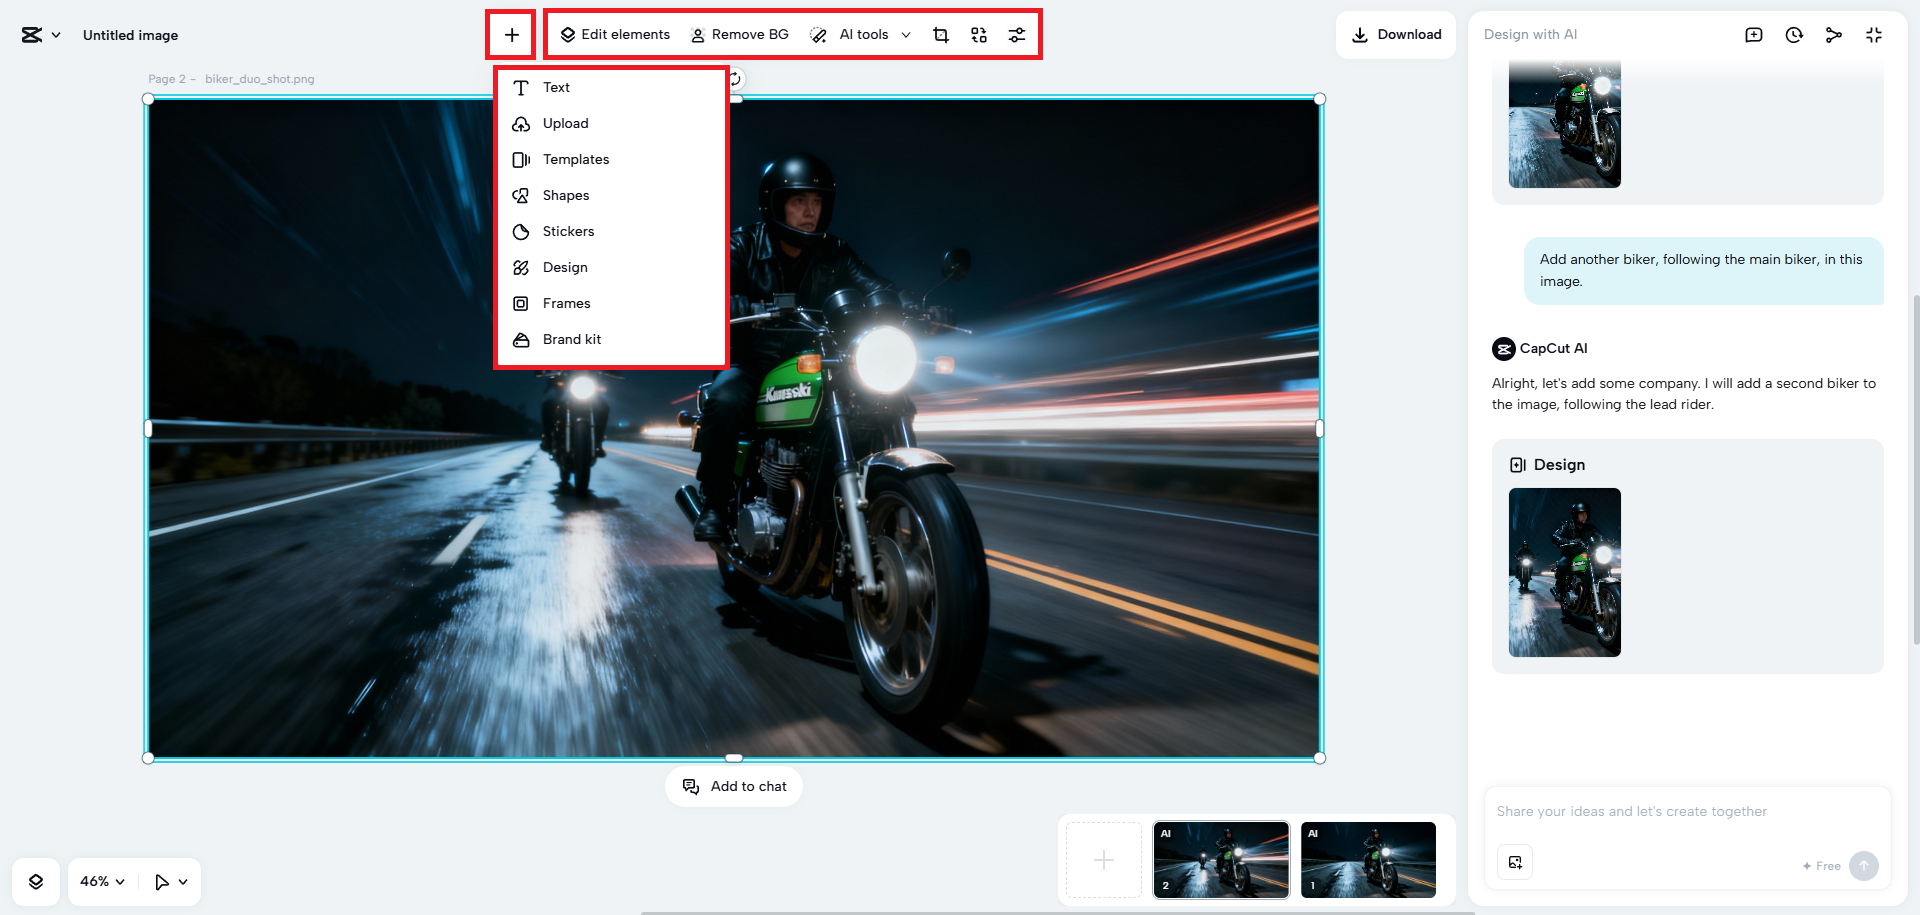Choose Text from the add menu
This screenshot has width=1920, height=915.
(611, 88)
